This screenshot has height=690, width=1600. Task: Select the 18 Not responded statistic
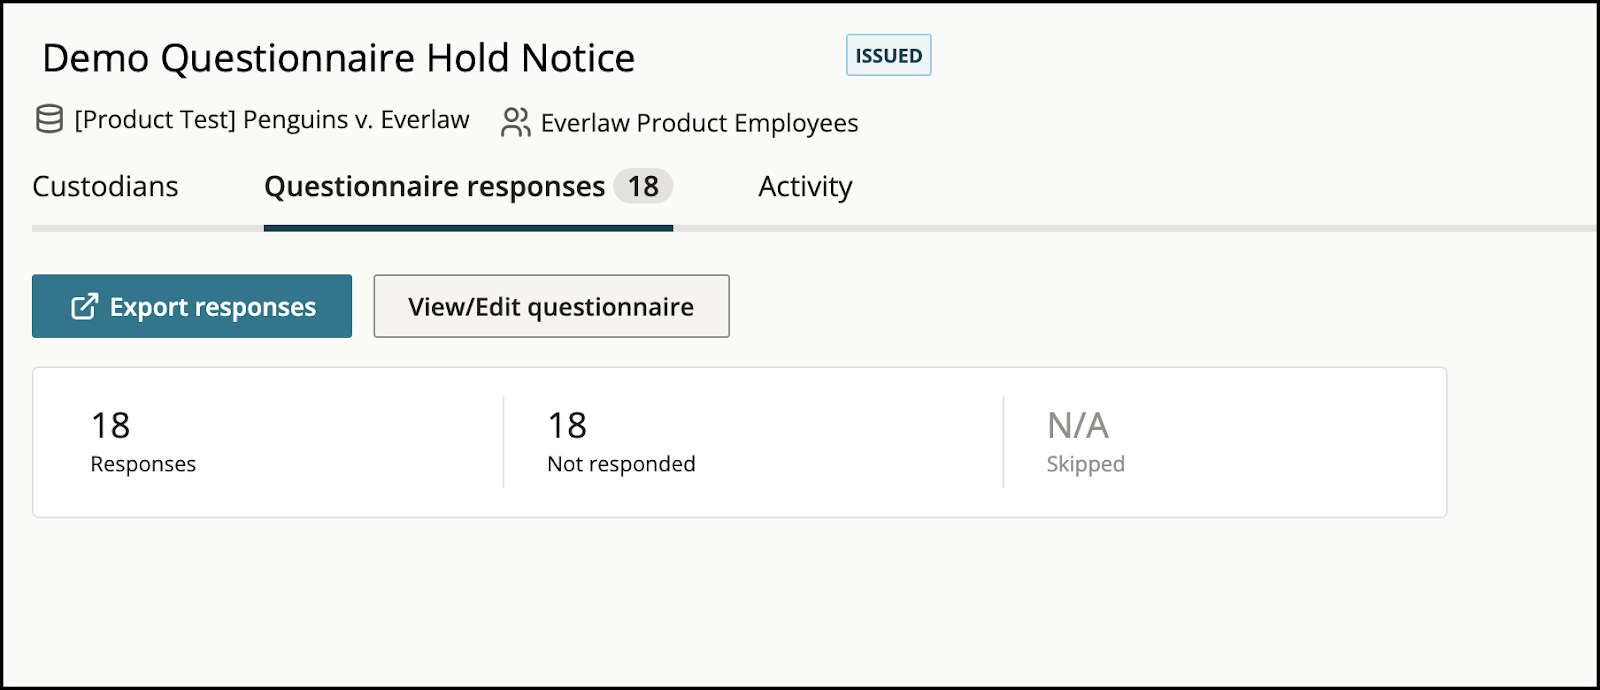621,441
